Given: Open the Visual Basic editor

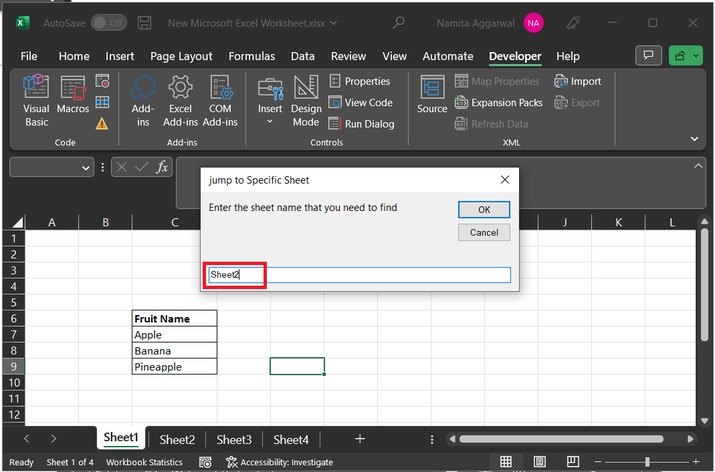Looking at the screenshot, I should click(x=36, y=100).
